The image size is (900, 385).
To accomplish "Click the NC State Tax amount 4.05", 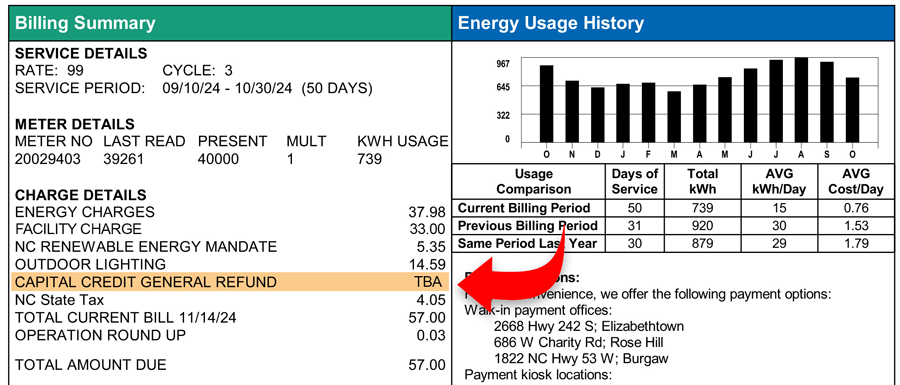I will (x=432, y=300).
